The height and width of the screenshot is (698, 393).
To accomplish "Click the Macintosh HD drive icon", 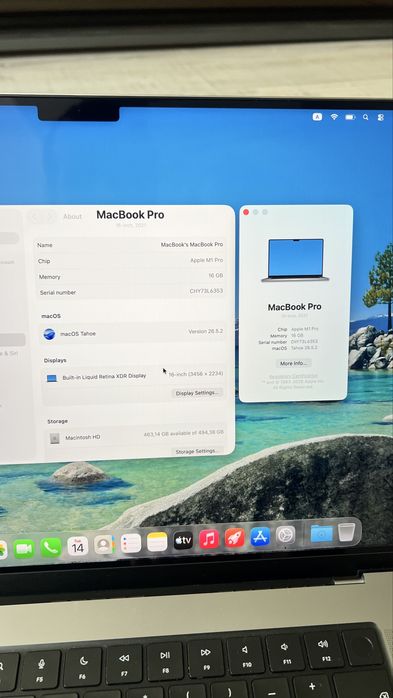I will click(55, 438).
